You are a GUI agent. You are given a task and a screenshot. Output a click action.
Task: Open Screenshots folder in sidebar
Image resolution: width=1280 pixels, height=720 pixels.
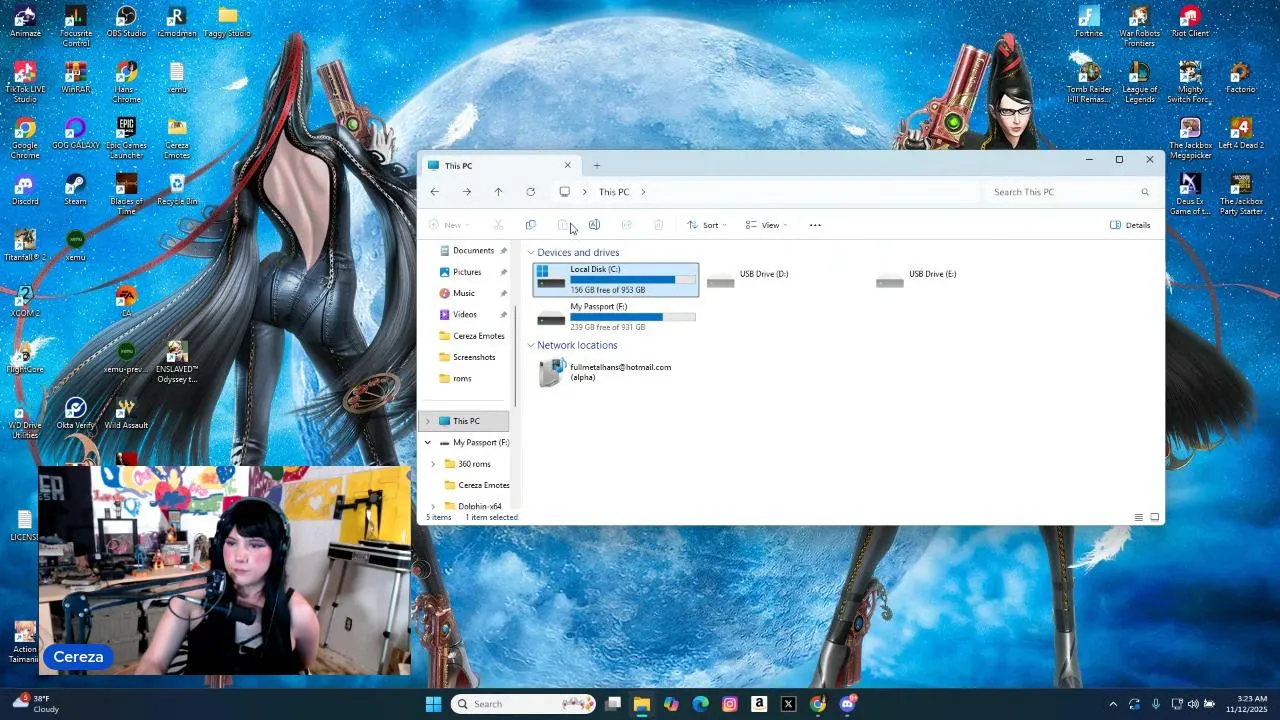[x=473, y=357]
